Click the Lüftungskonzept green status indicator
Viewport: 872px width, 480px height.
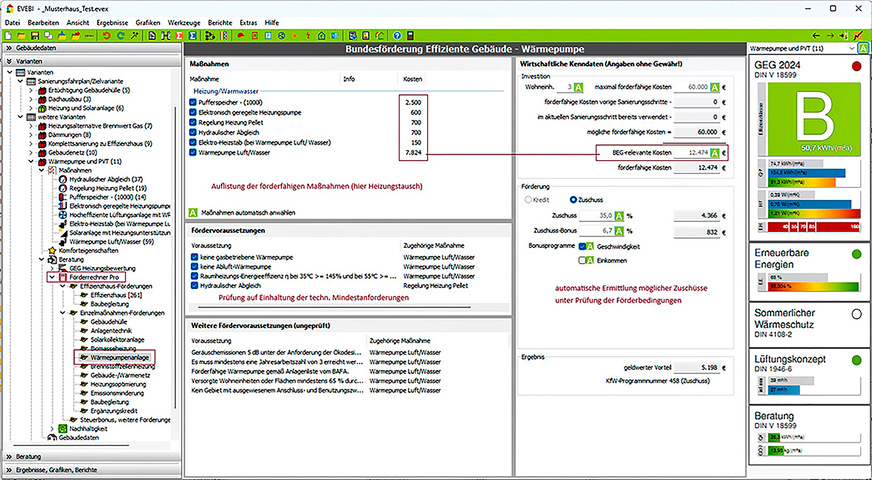click(x=856, y=360)
